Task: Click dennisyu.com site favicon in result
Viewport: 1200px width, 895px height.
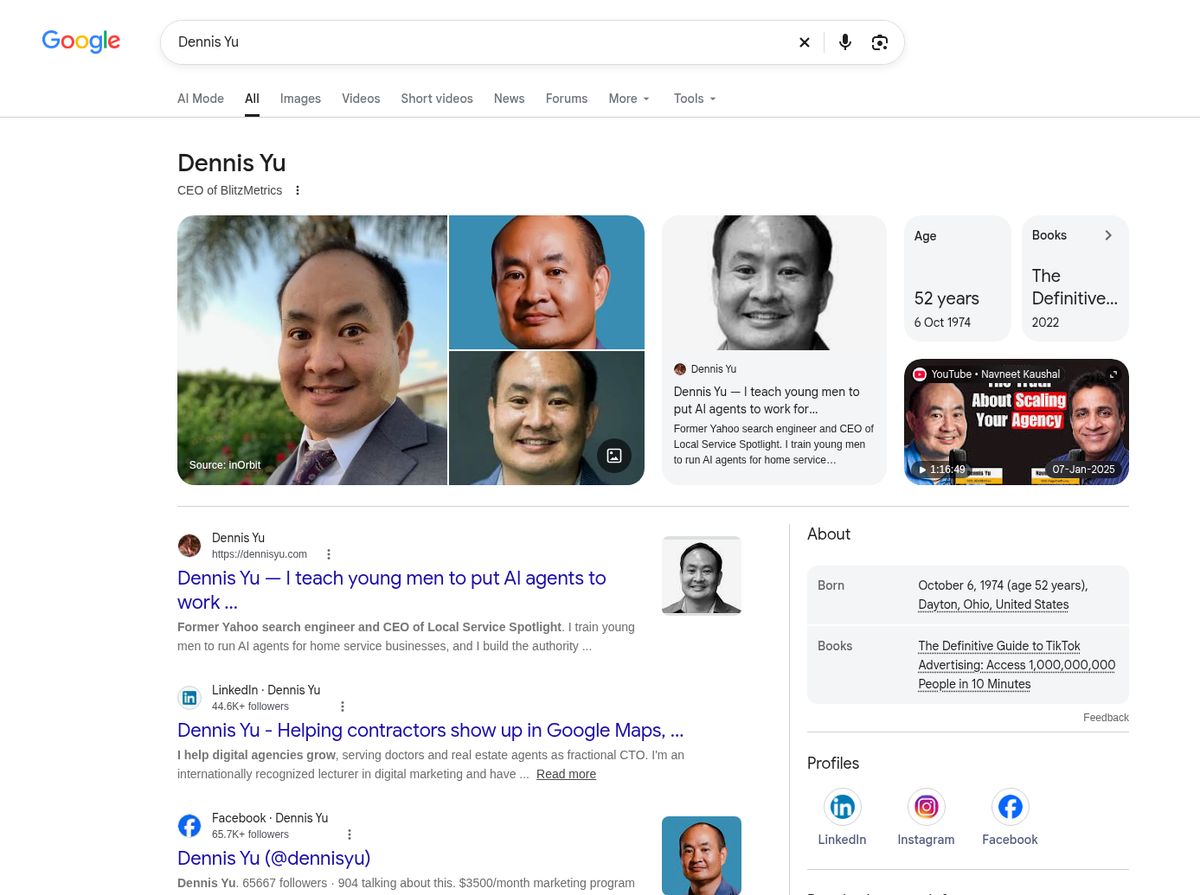Action: pos(189,546)
